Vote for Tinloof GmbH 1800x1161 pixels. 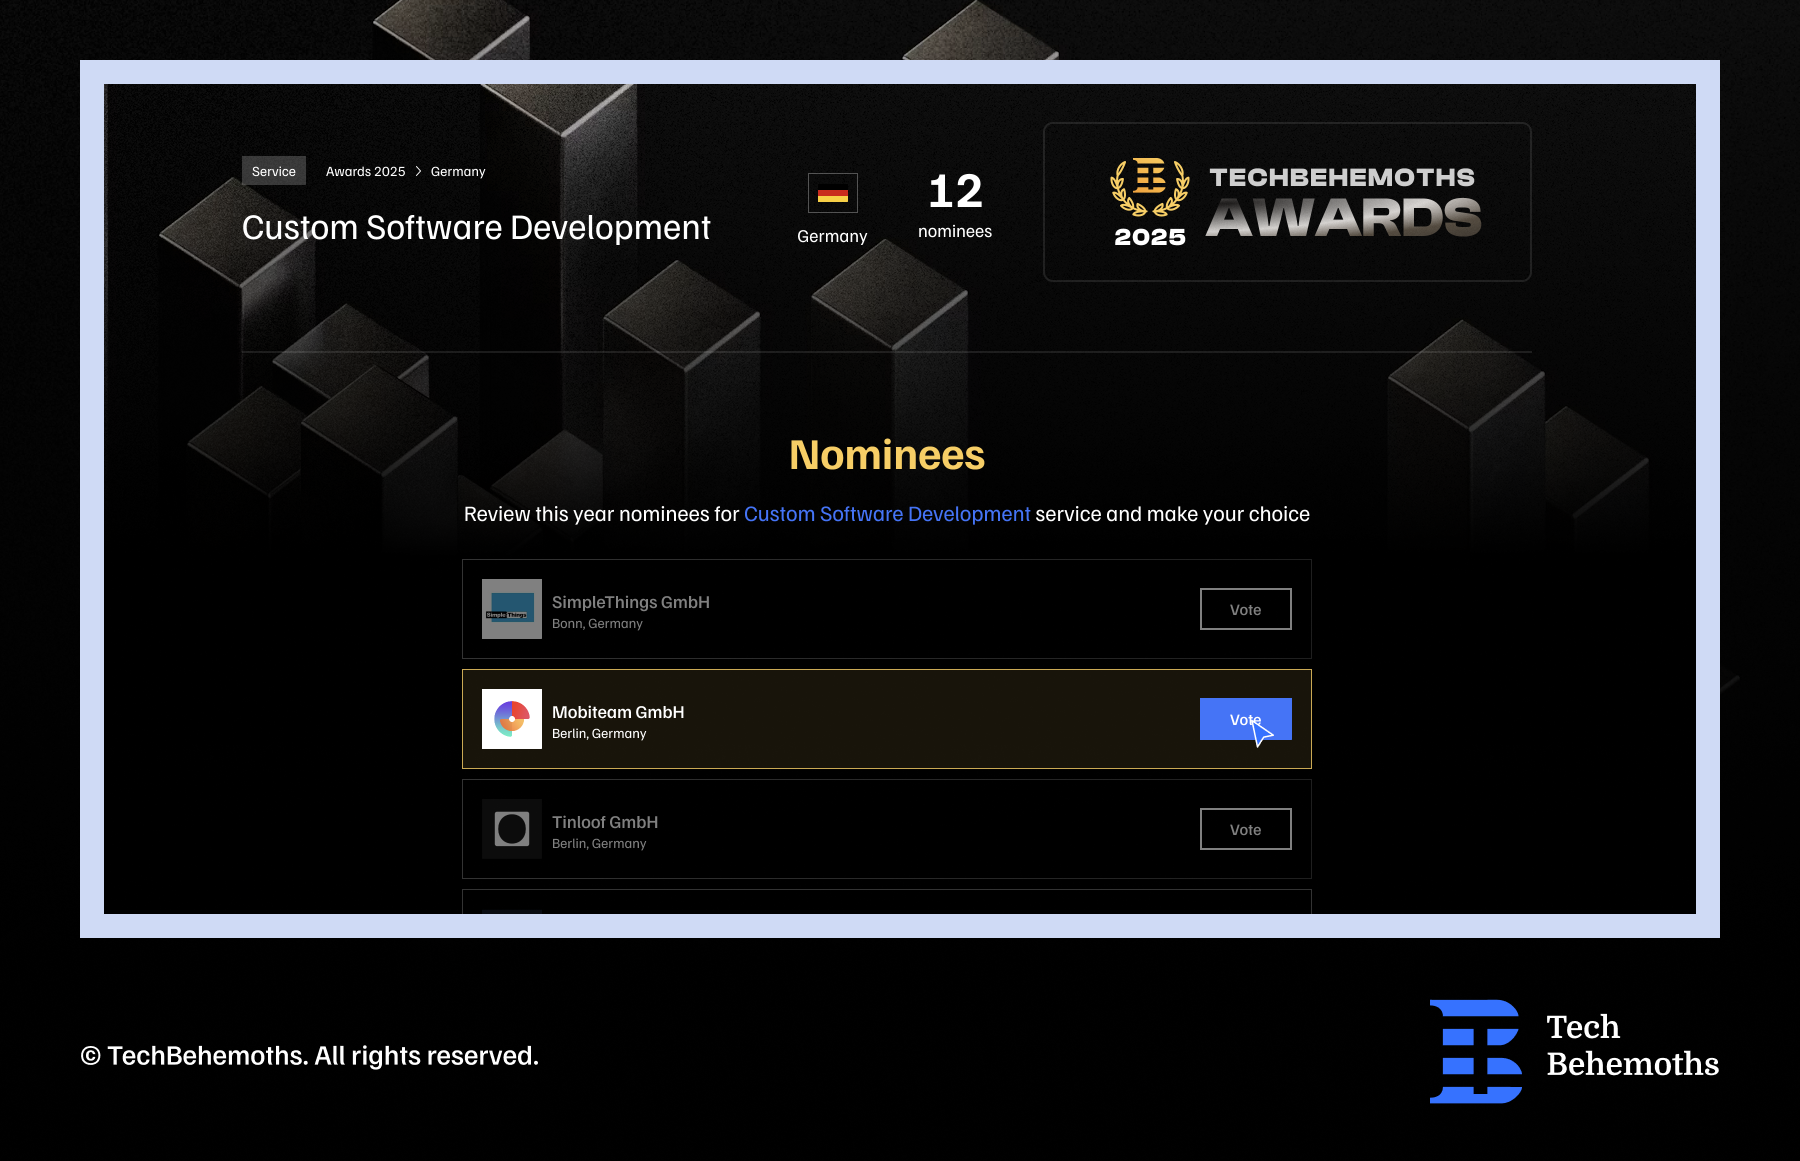pos(1245,829)
